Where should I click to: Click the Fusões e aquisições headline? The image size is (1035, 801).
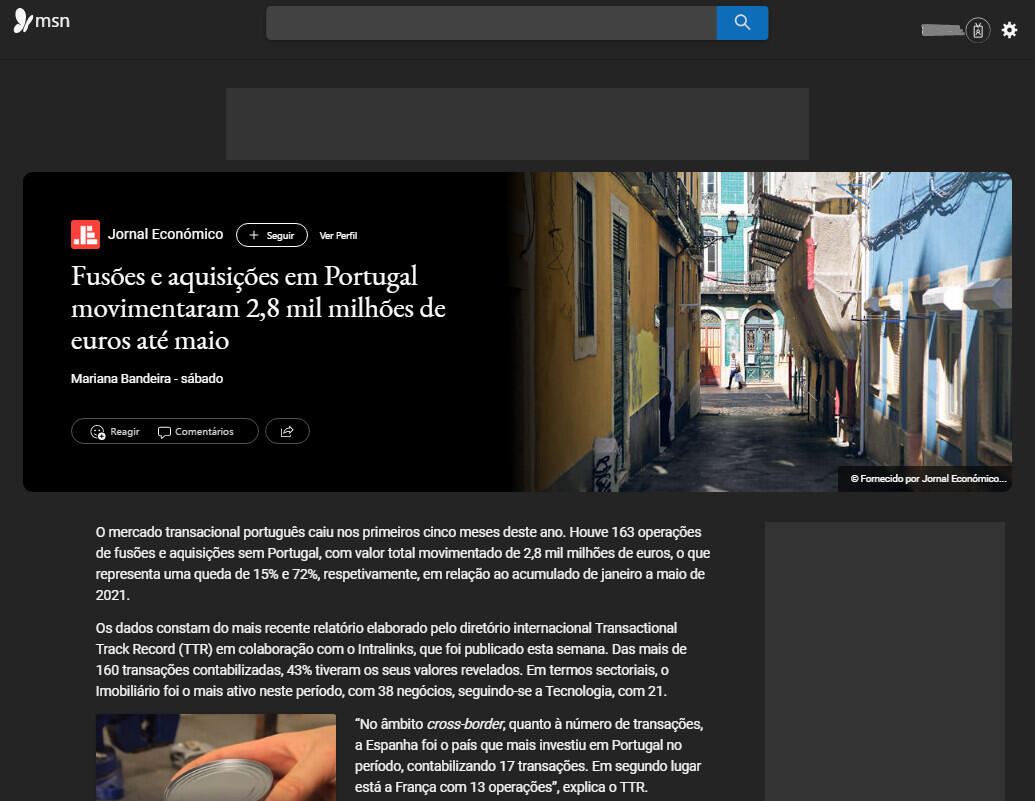[x=258, y=307]
